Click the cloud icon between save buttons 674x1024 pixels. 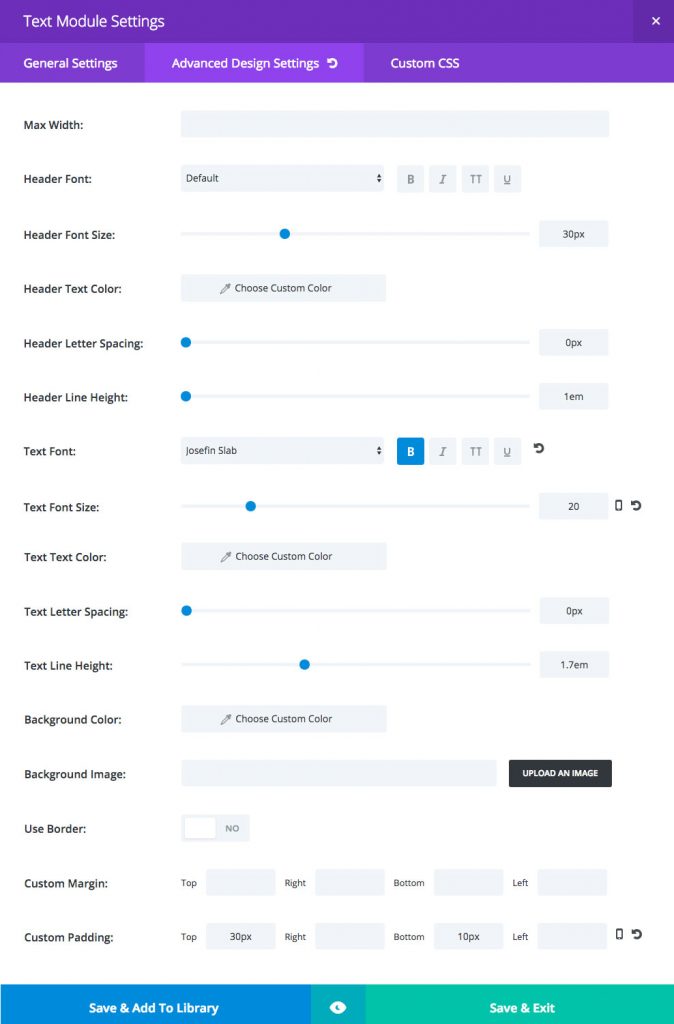coord(337,1006)
